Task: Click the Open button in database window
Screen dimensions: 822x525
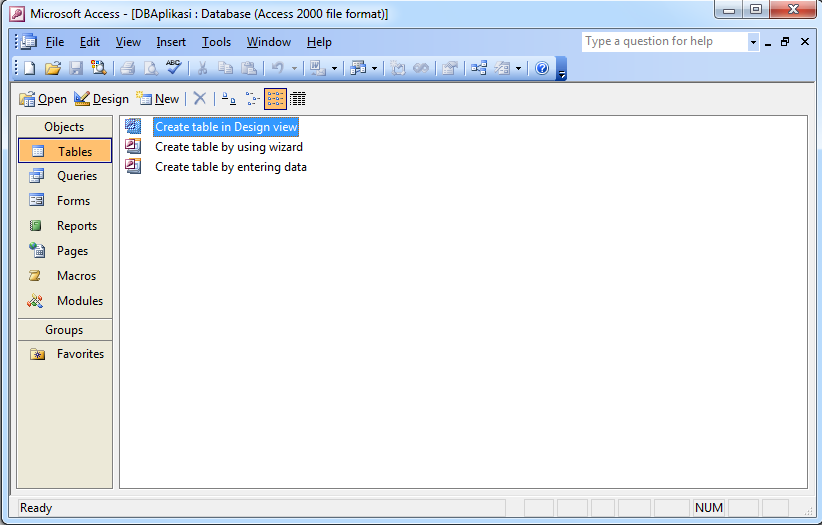Action: 43,99
